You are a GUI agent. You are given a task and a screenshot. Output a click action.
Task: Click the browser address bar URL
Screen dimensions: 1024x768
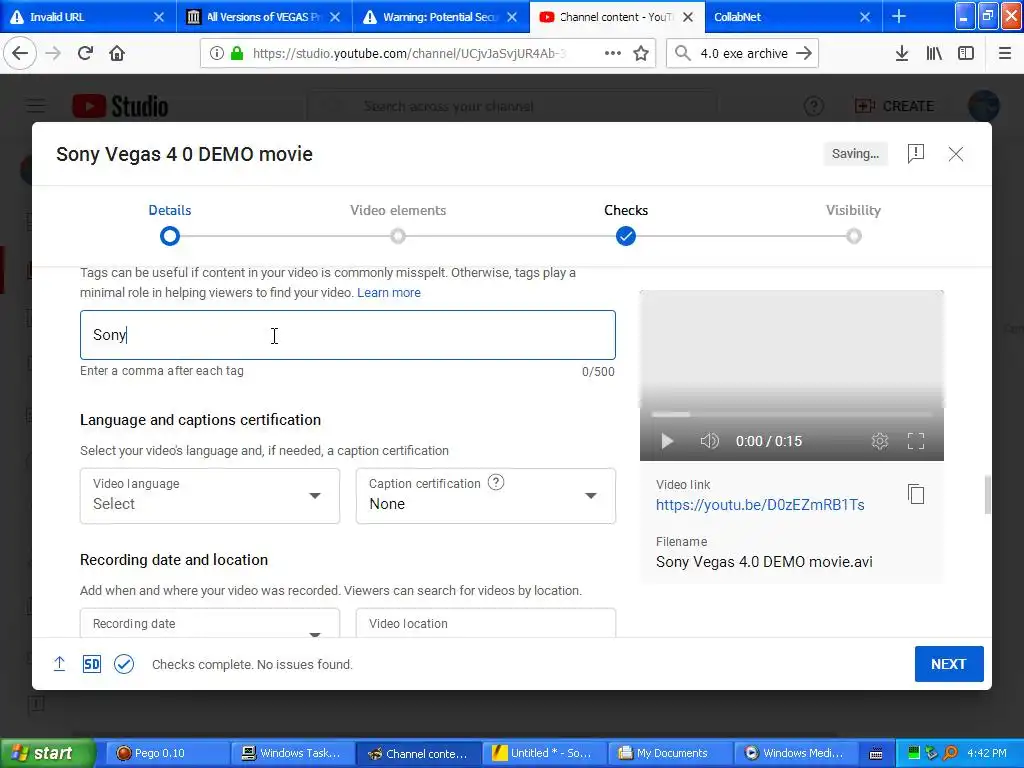(x=409, y=54)
